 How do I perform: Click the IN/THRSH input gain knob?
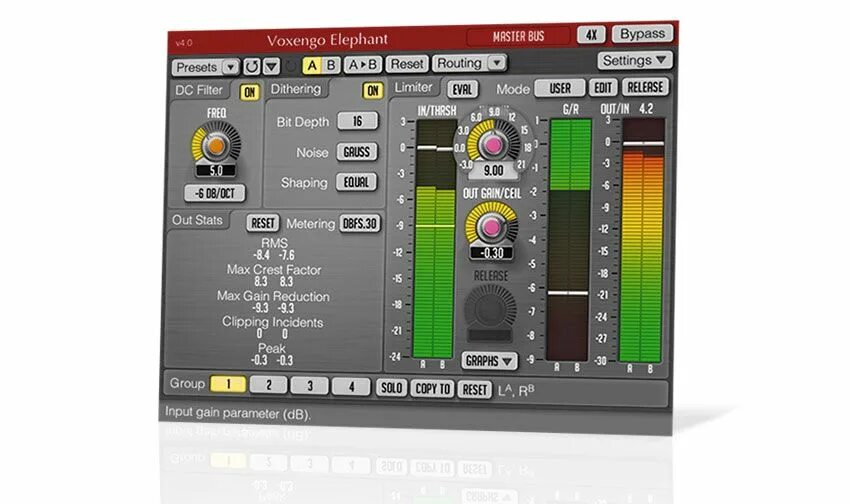[x=493, y=144]
